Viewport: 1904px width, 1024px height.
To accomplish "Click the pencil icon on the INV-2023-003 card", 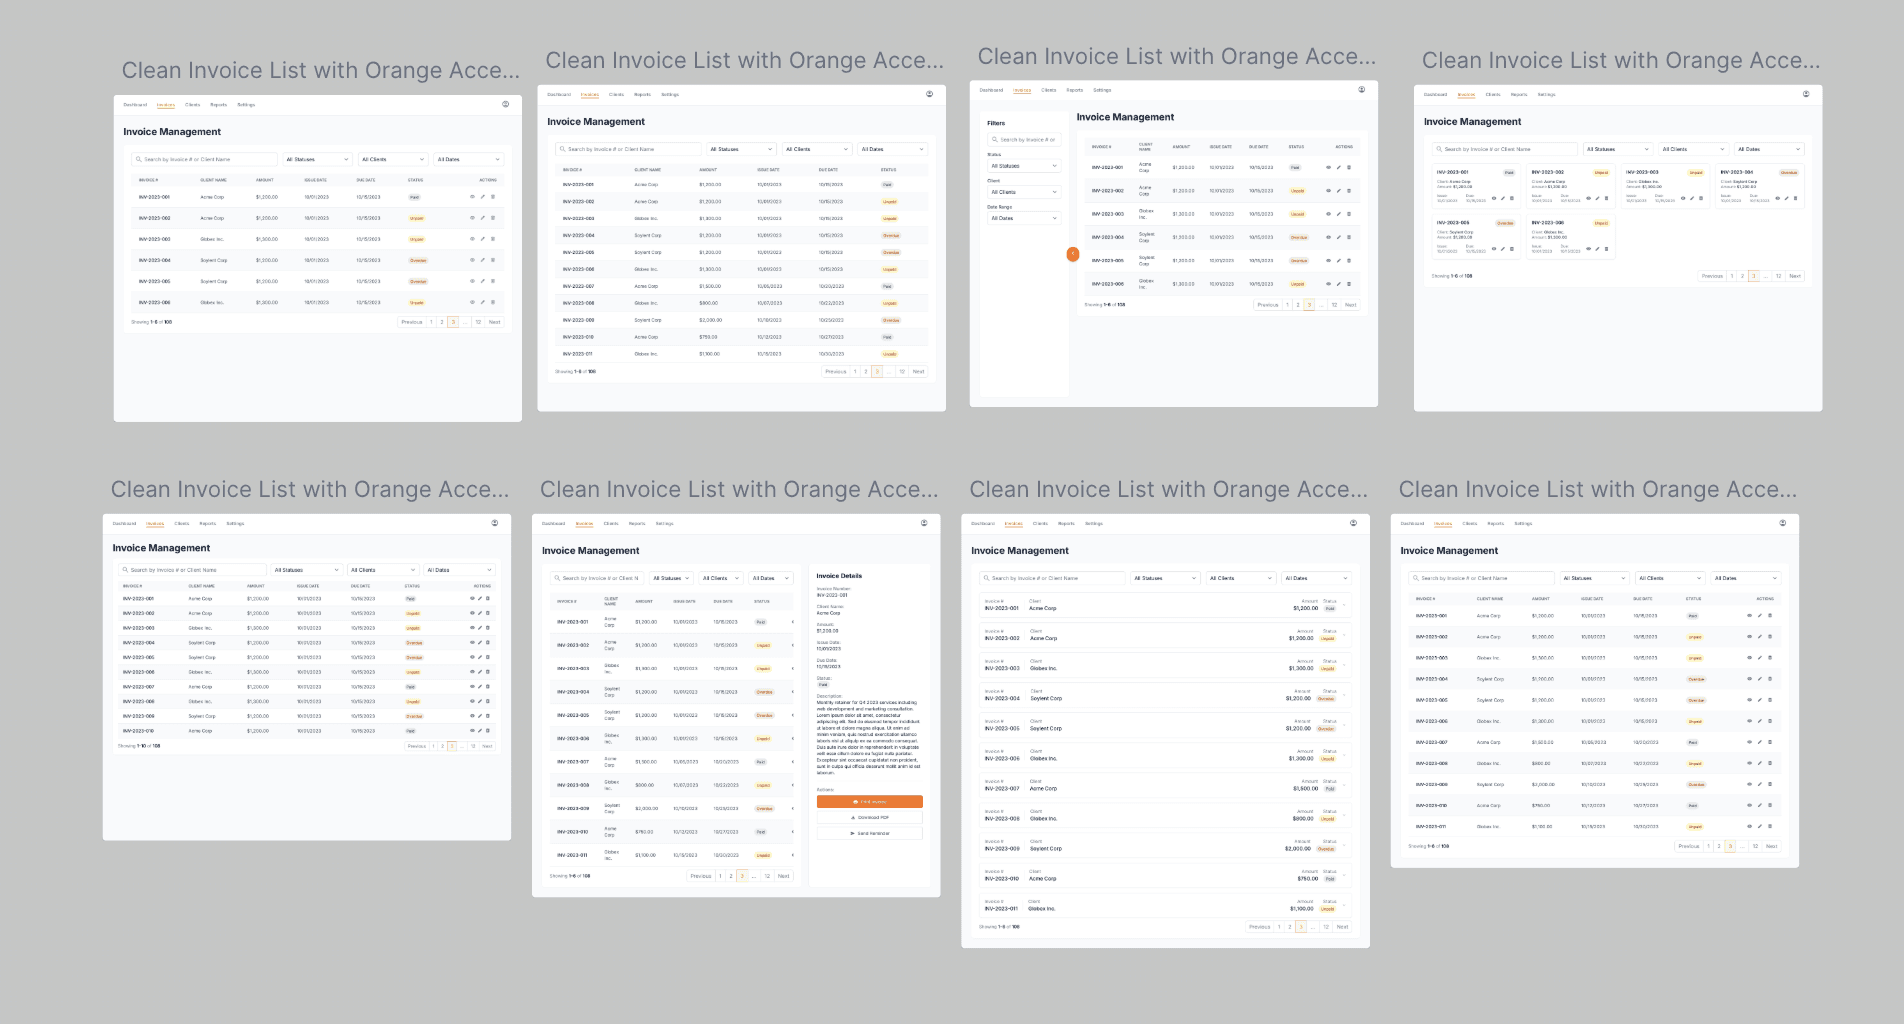I will click(1694, 198).
